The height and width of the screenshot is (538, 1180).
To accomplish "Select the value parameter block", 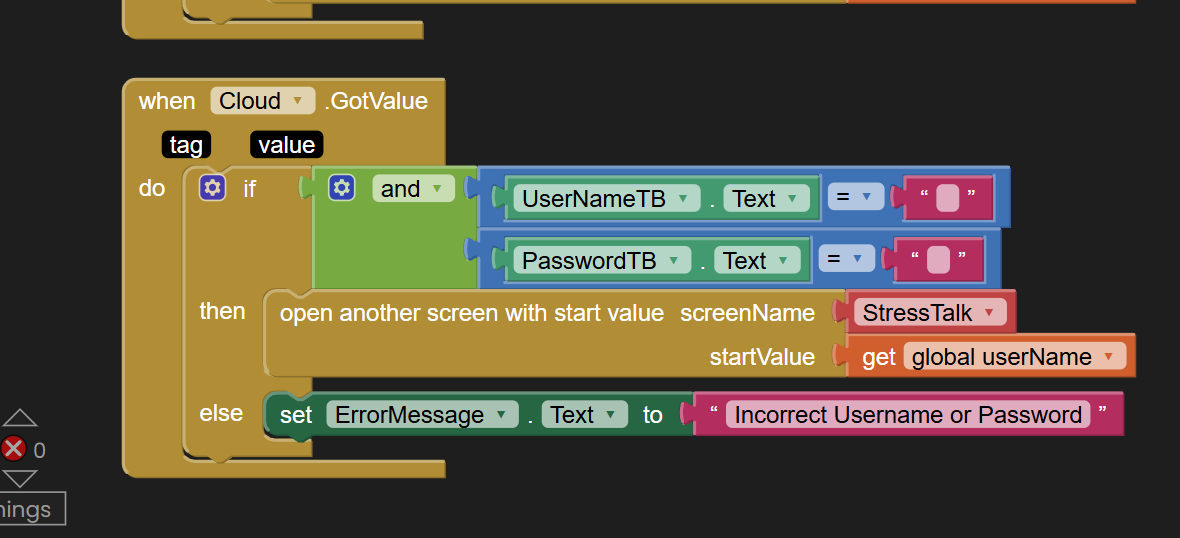I will pyautogui.click(x=286, y=145).
